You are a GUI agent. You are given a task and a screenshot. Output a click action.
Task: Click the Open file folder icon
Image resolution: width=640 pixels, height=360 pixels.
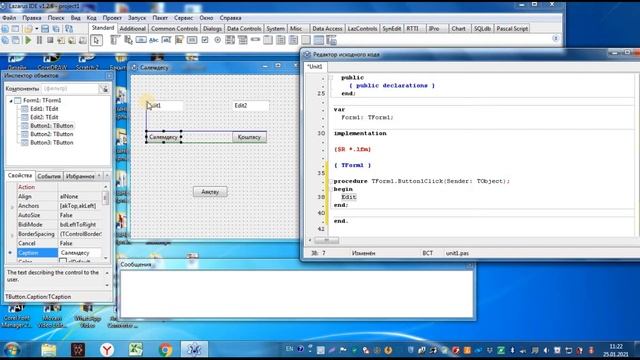28,29
